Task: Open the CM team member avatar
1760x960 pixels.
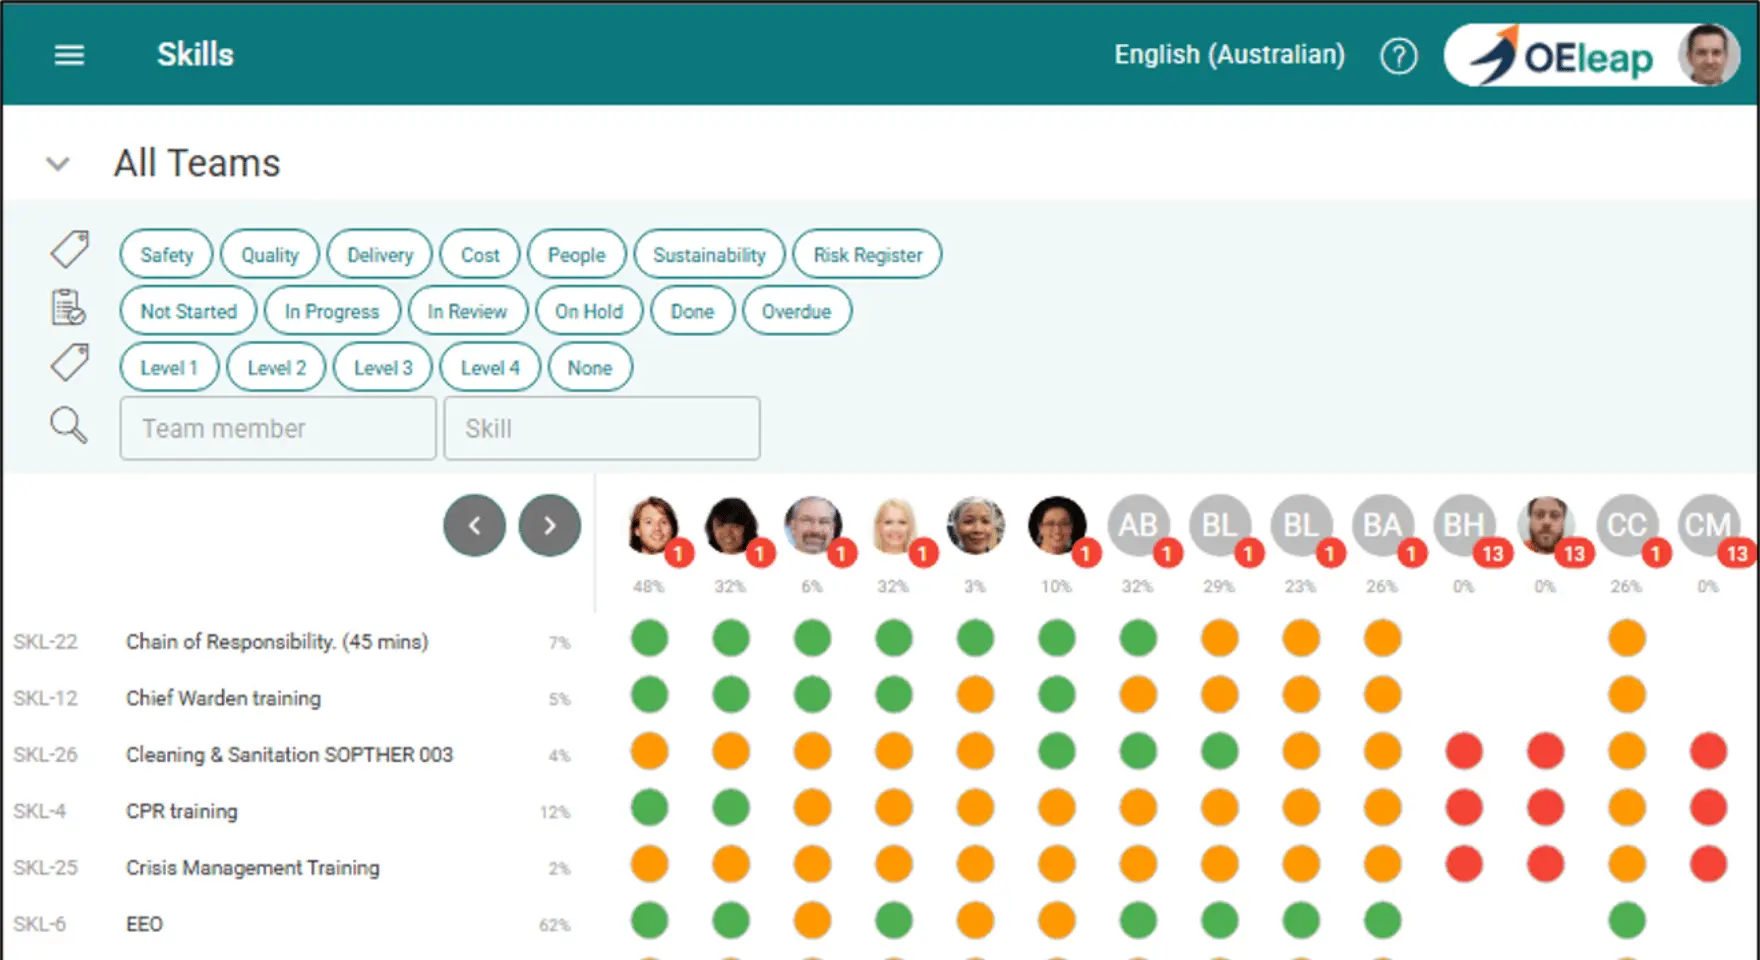Action: click(x=1708, y=525)
